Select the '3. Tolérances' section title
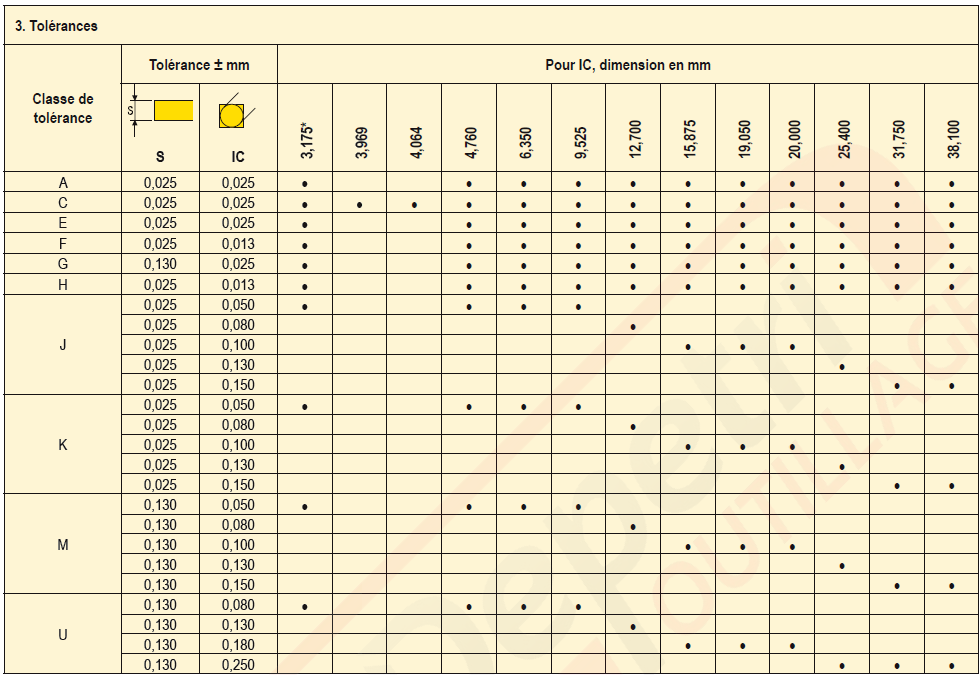 (56, 26)
